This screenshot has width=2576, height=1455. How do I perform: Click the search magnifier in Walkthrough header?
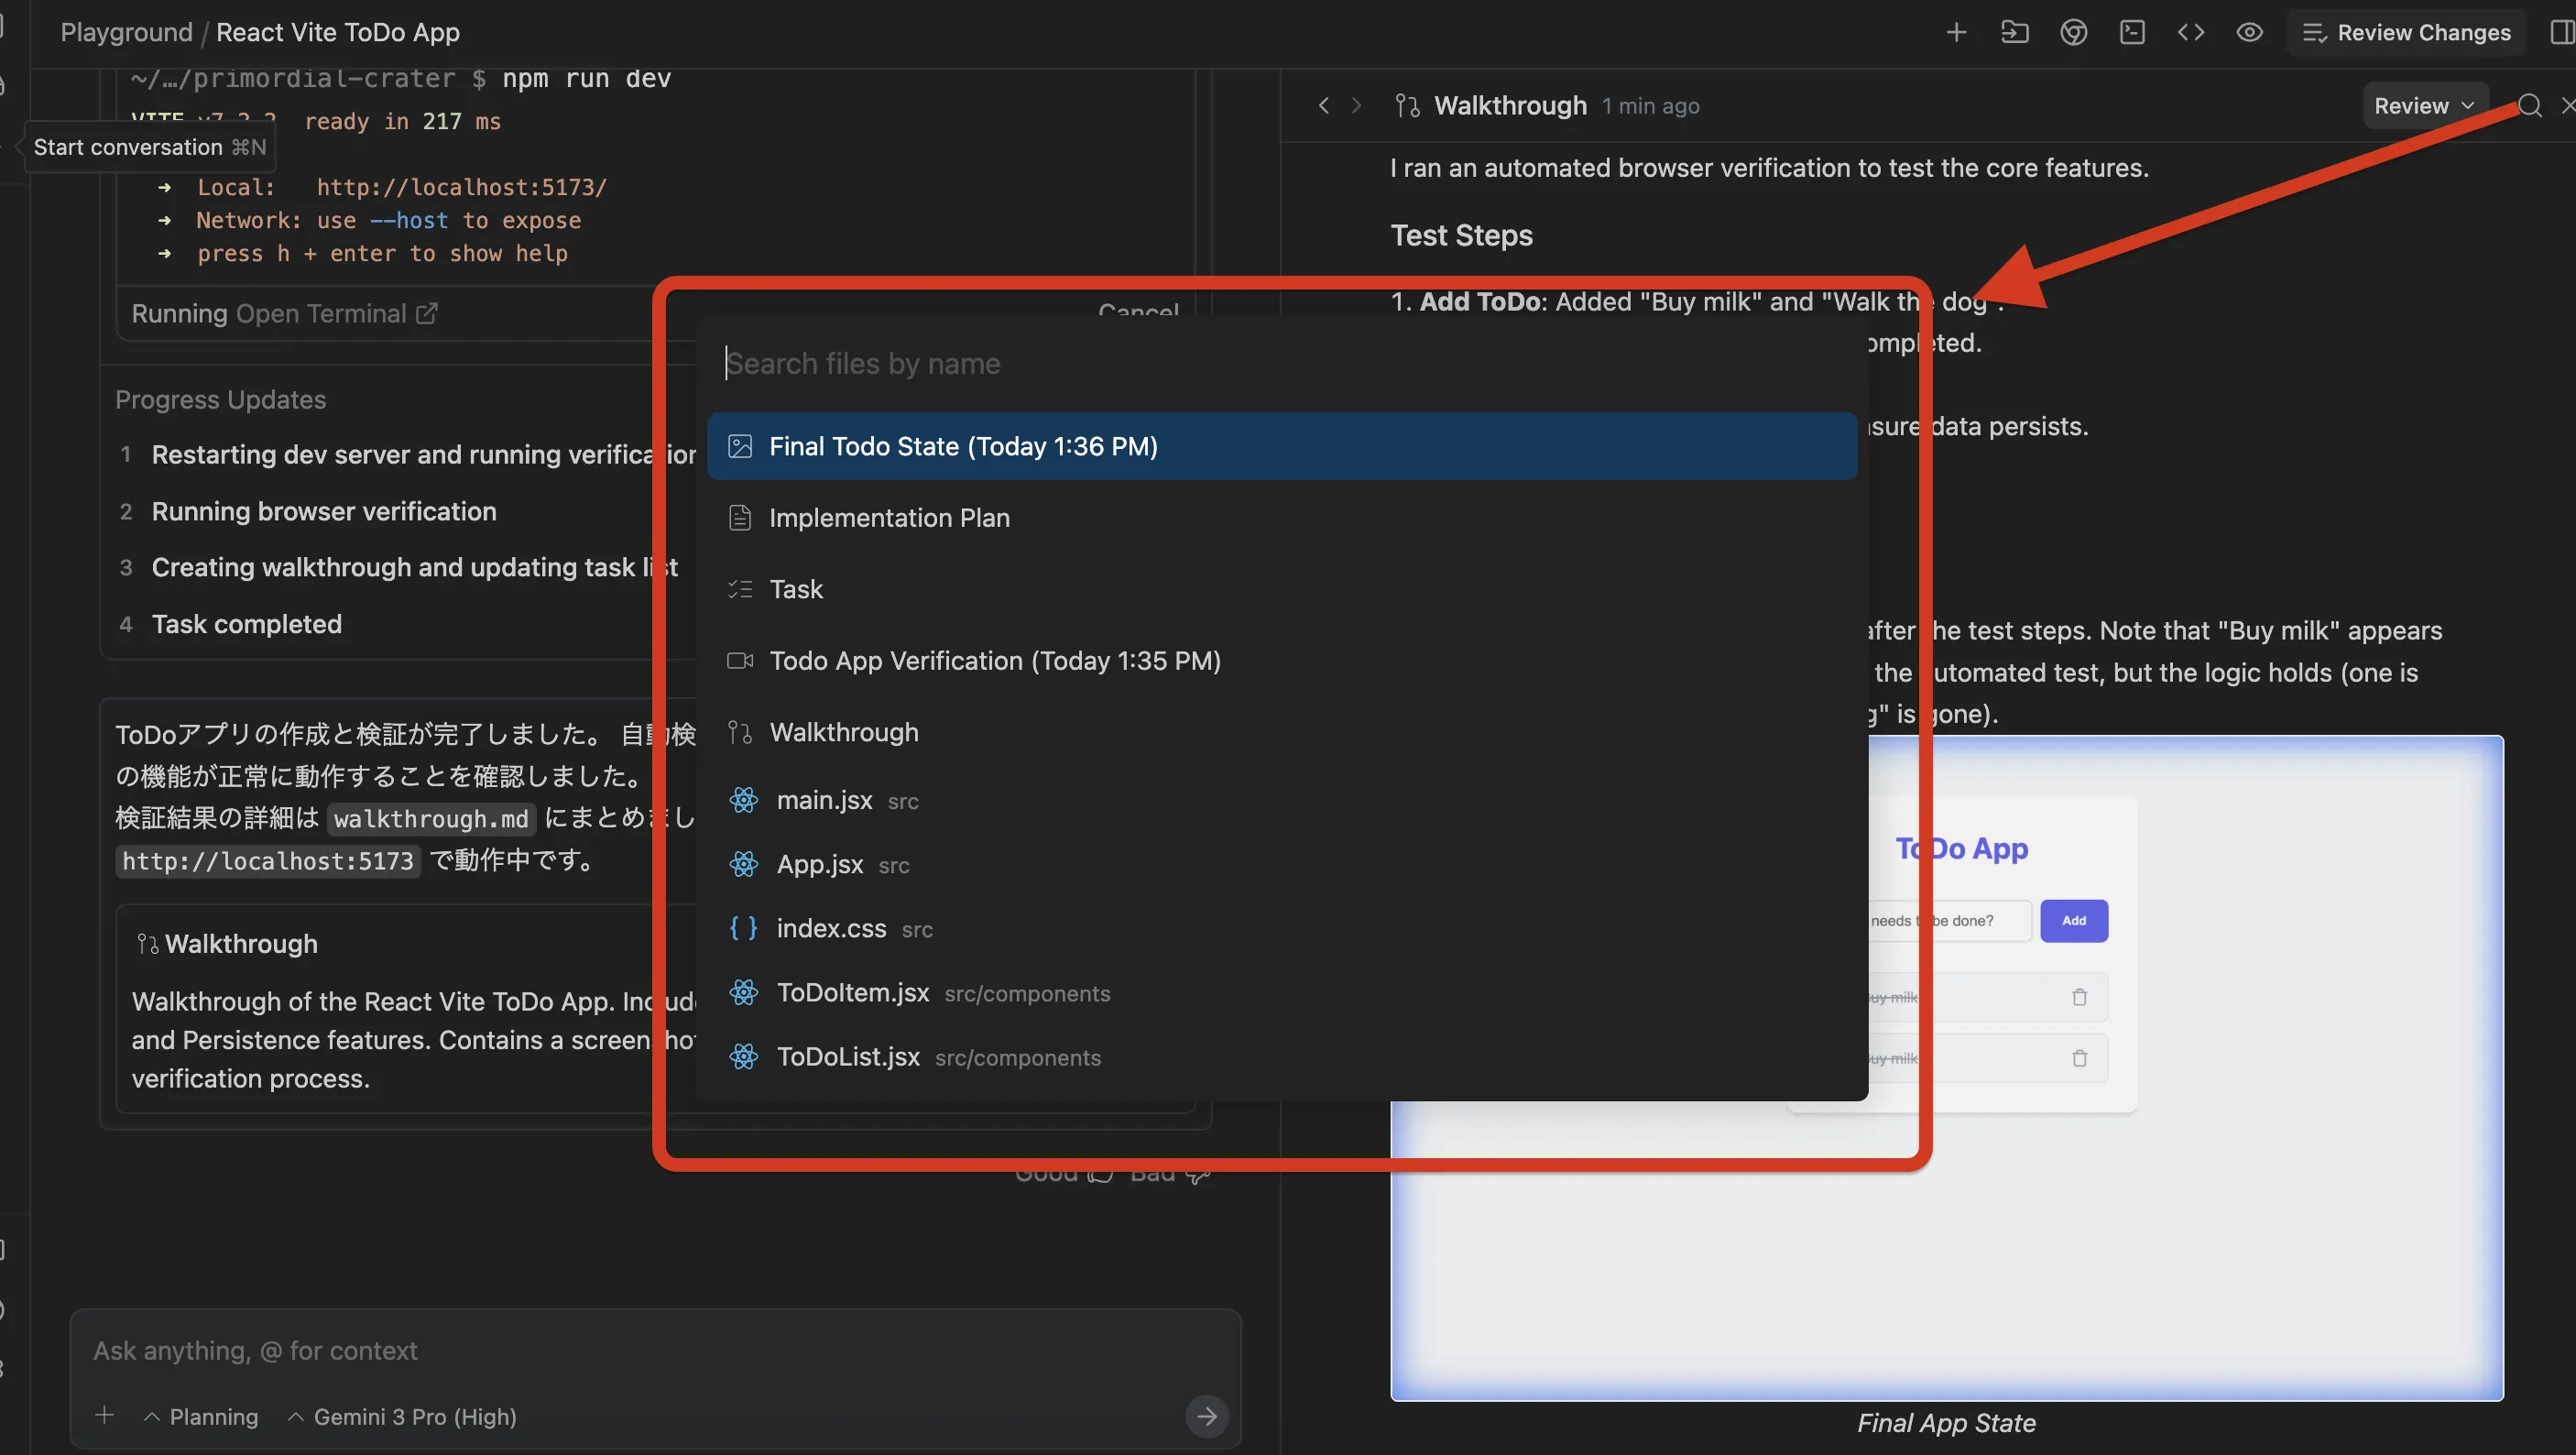(x=2529, y=106)
